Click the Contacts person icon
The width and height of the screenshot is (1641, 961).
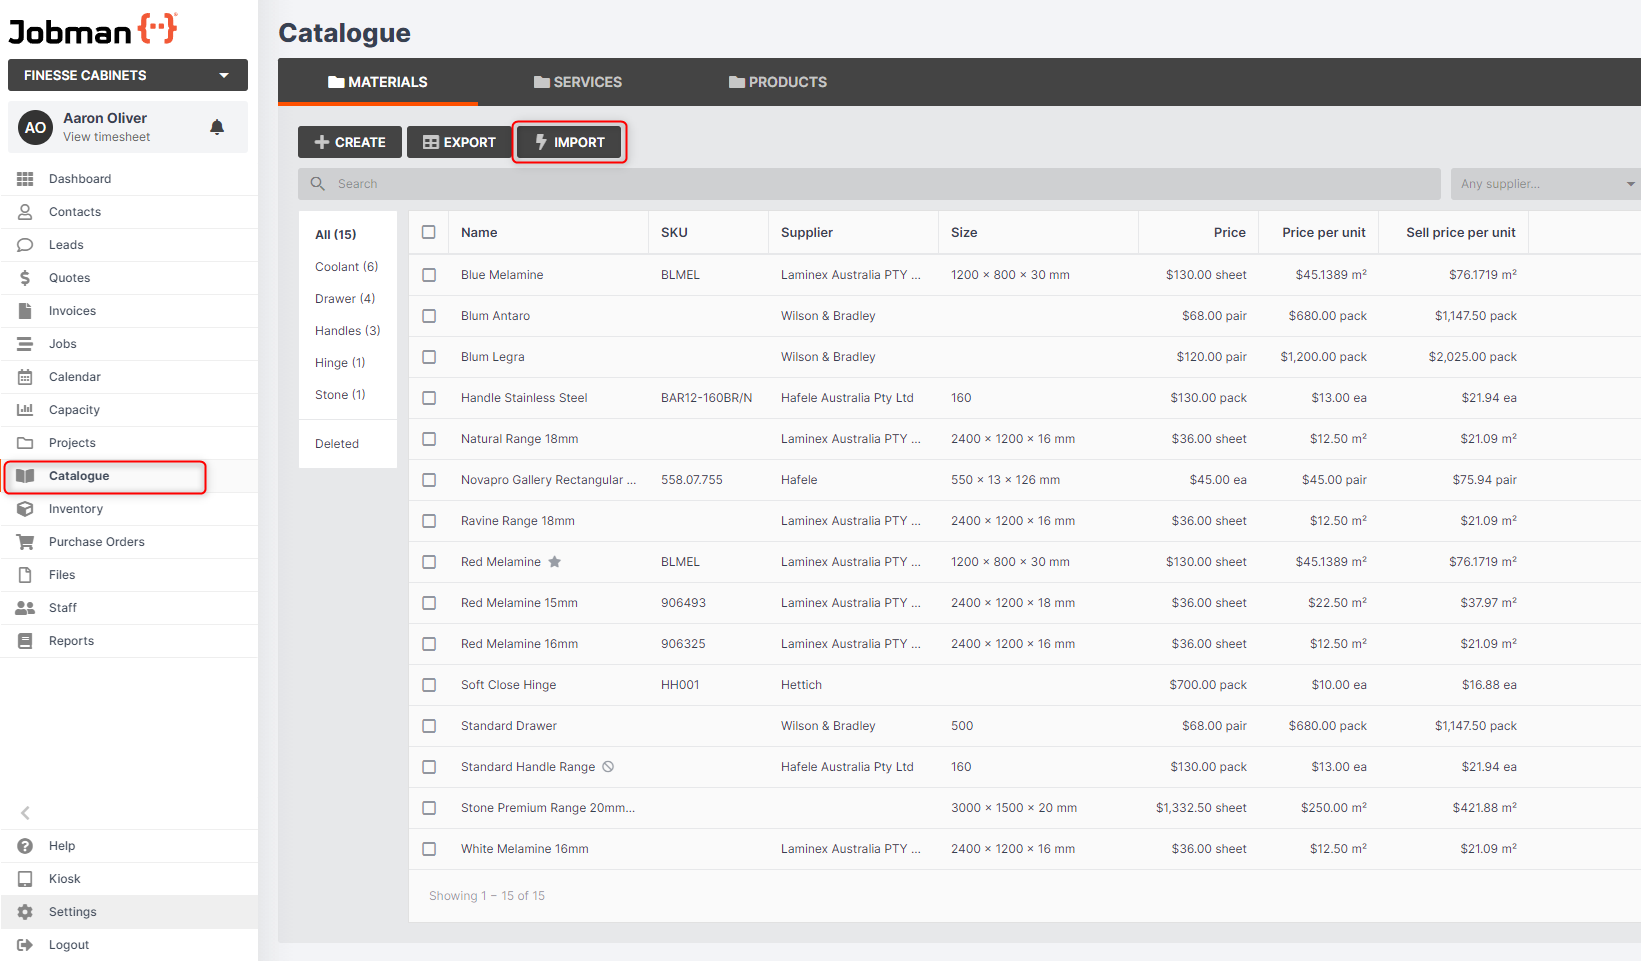pyautogui.click(x=25, y=212)
